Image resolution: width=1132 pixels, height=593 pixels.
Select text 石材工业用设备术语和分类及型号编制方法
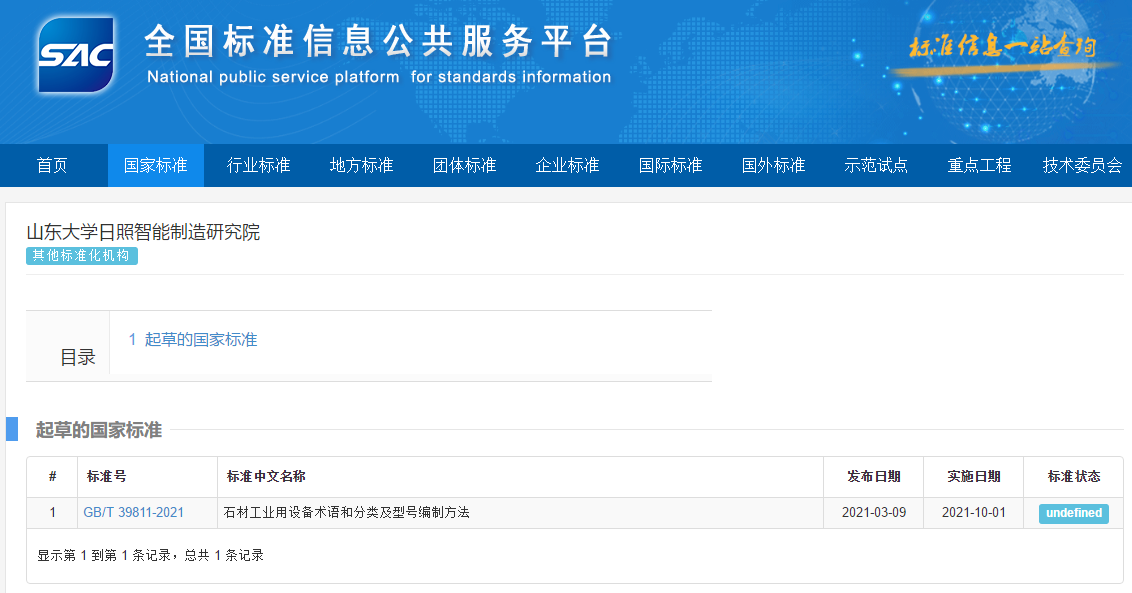(347, 512)
